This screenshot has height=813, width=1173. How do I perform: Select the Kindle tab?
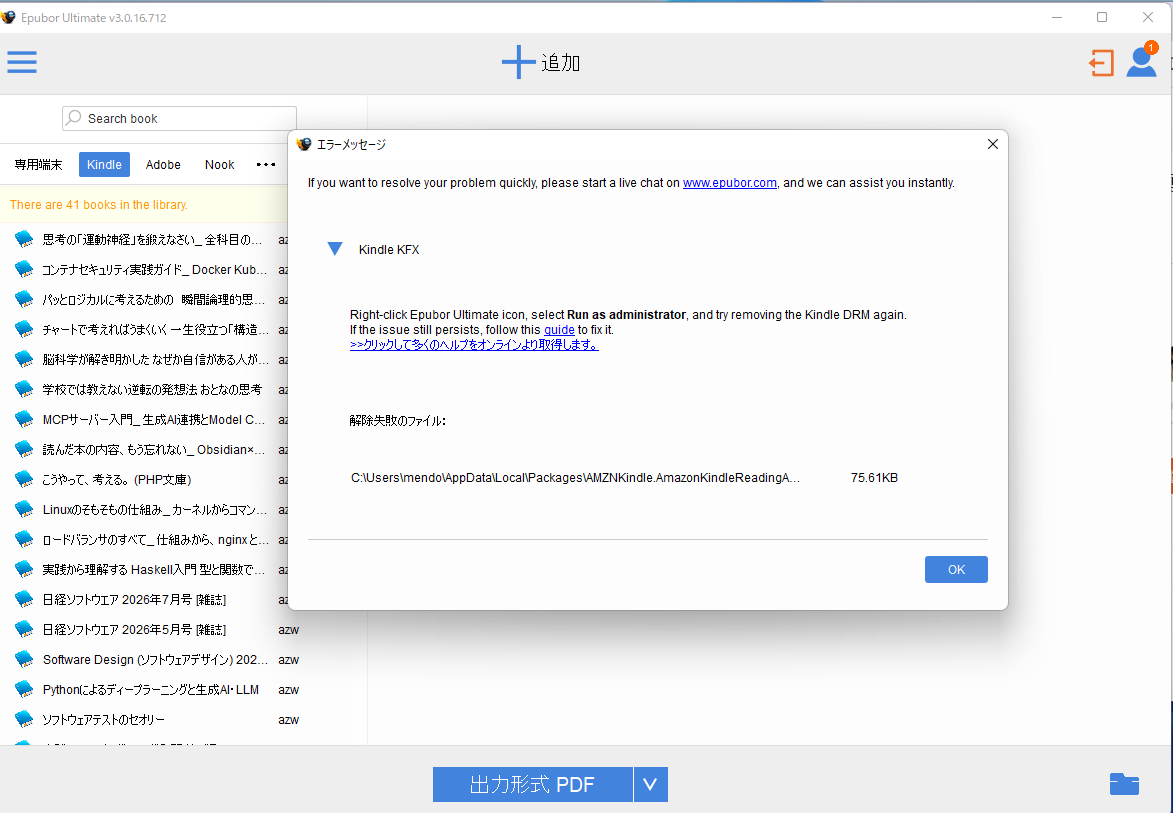(104, 165)
